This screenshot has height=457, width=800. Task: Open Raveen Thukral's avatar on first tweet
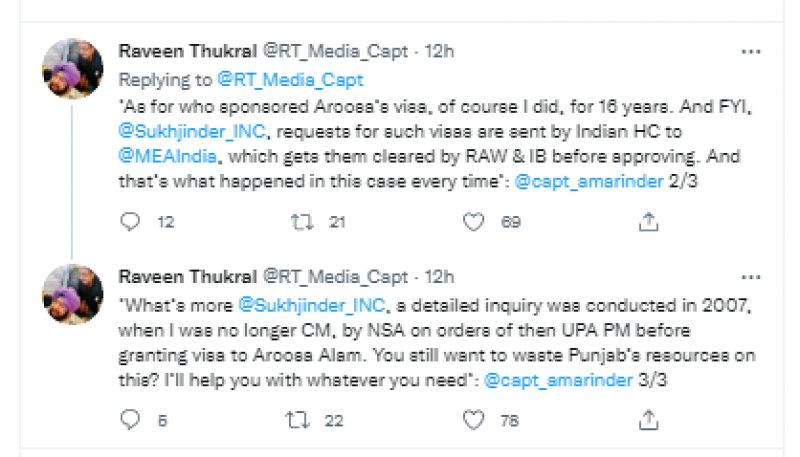click(x=72, y=69)
